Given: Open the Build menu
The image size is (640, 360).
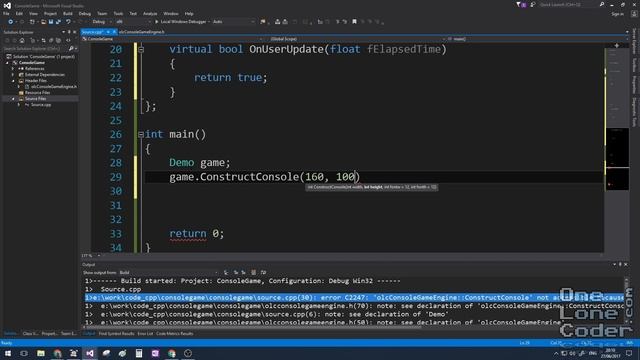Looking at the screenshot, I should pyautogui.click(x=68, y=13).
